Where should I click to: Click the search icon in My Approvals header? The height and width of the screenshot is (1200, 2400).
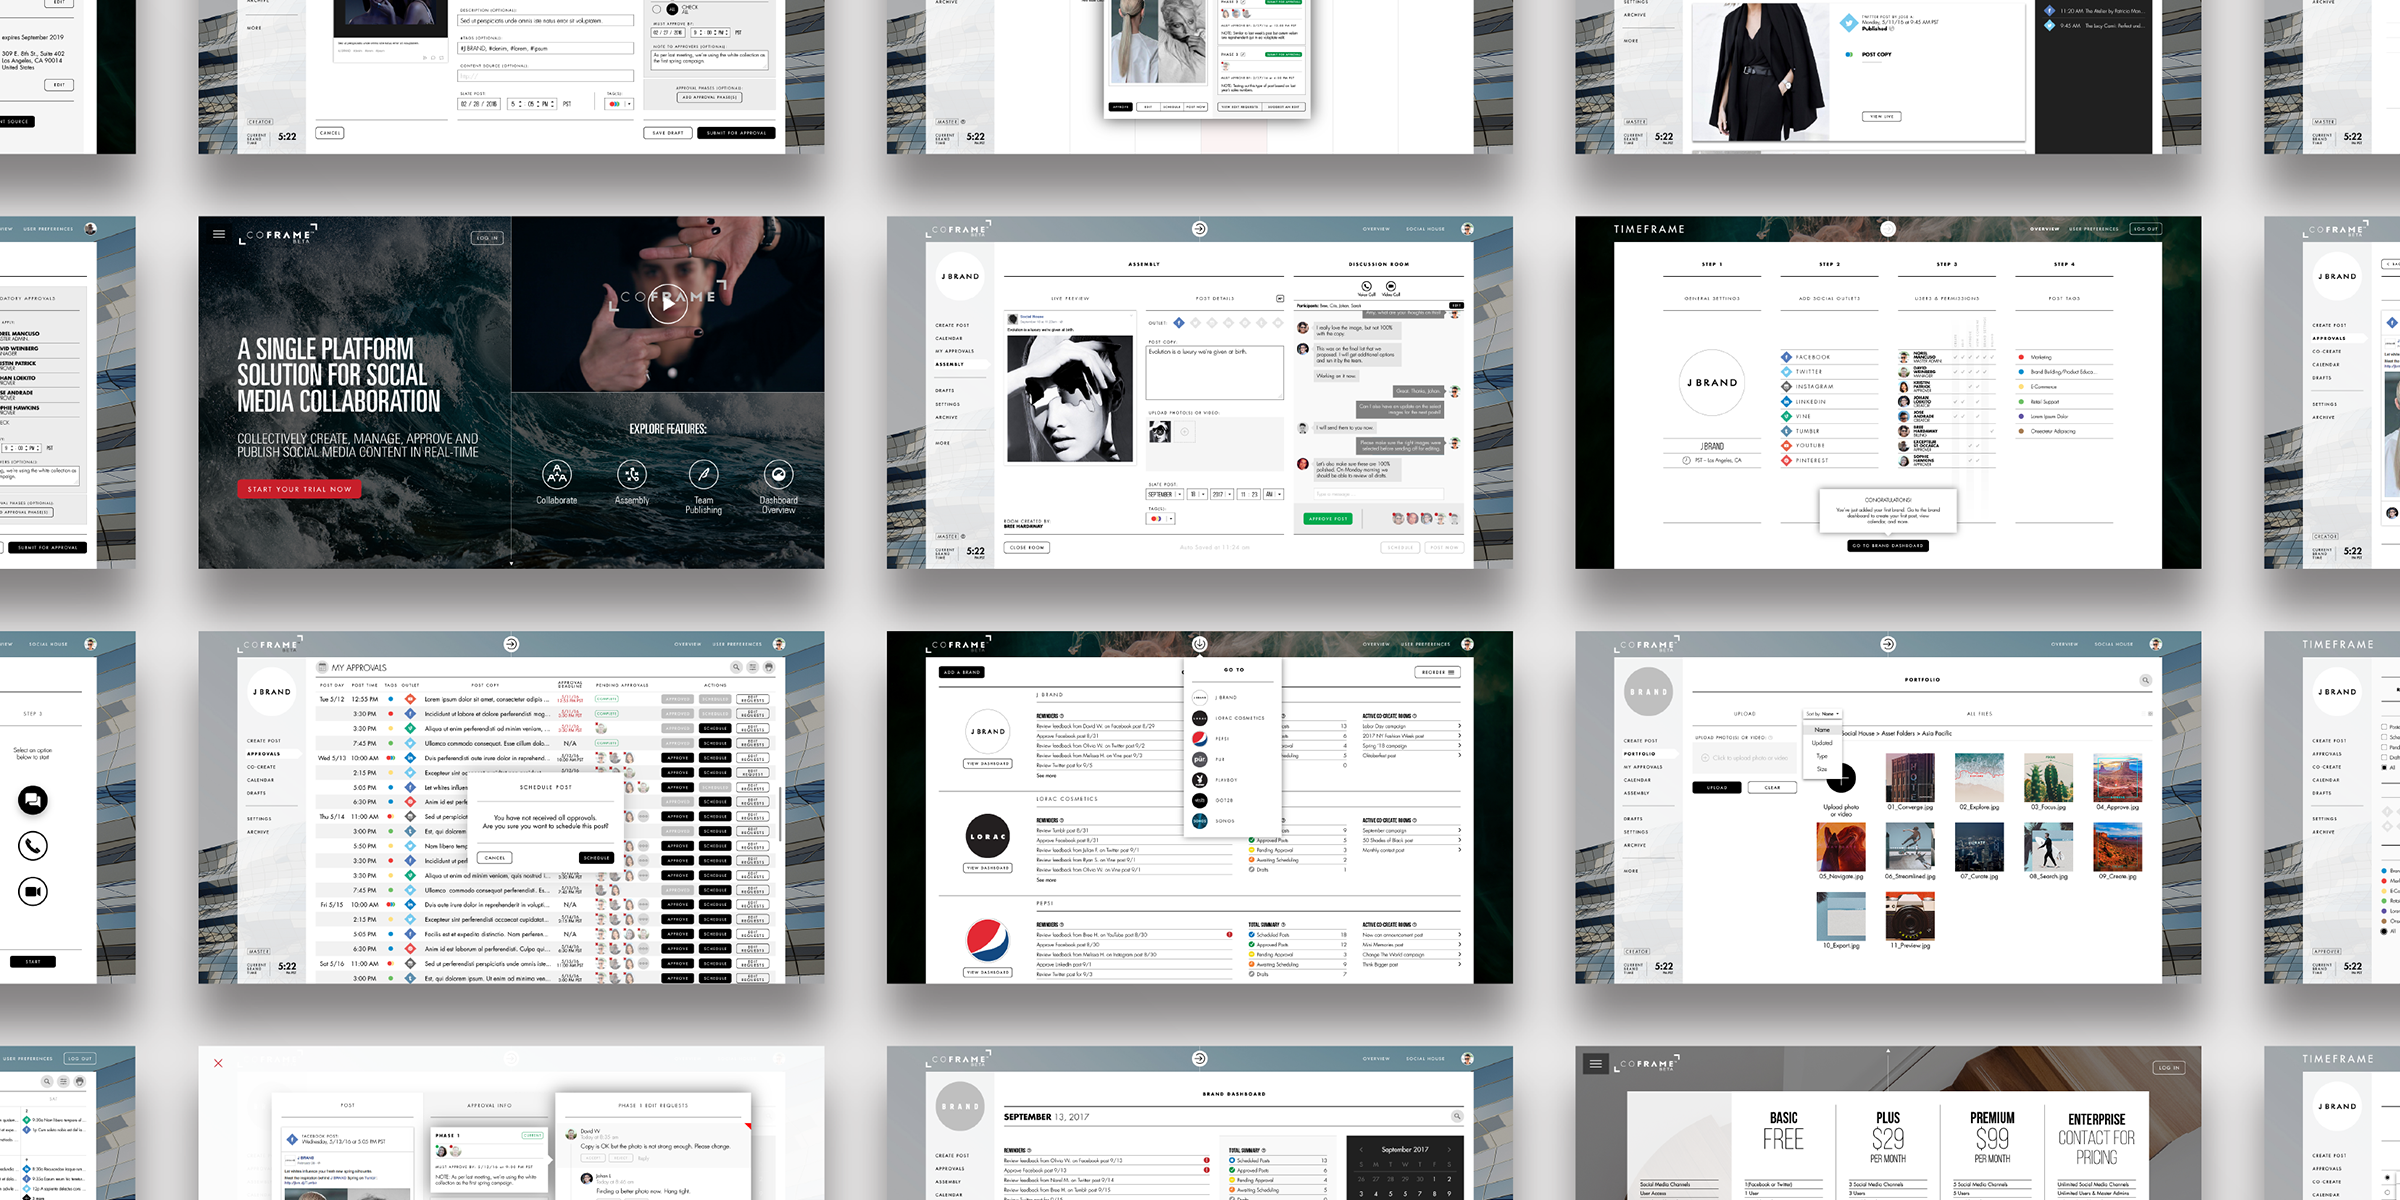tap(736, 667)
